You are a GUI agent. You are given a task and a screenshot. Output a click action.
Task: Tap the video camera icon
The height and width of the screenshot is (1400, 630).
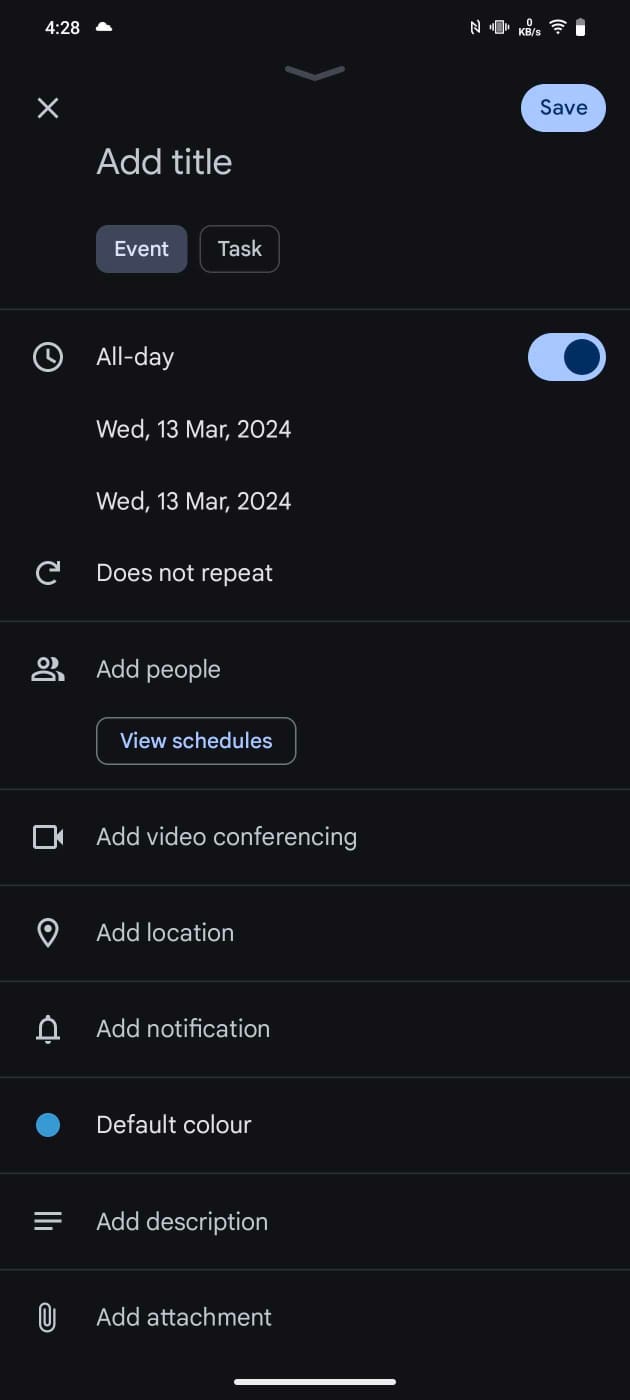pos(47,837)
